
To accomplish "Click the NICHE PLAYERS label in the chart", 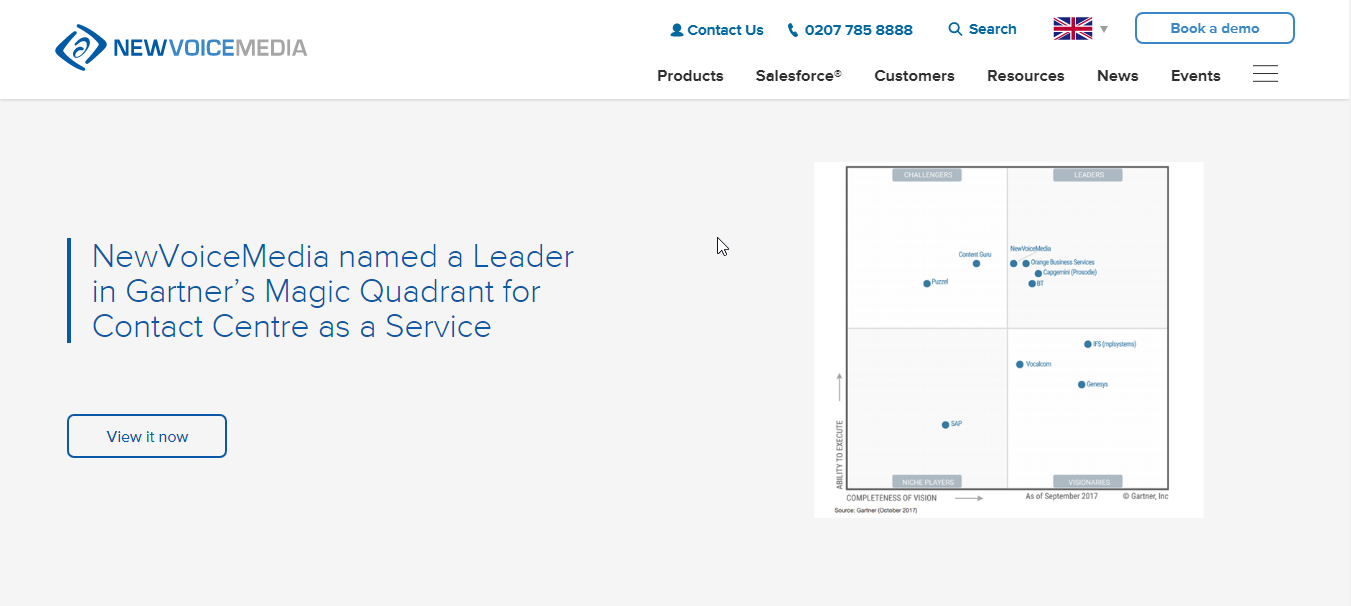I will pos(927,482).
